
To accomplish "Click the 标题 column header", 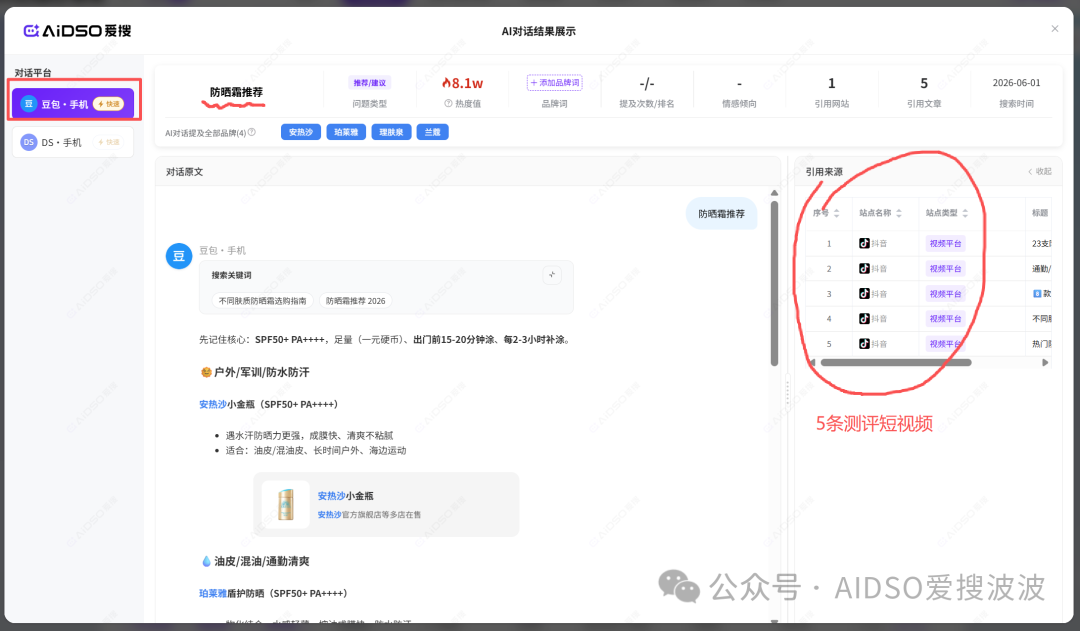I will coord(1040,213).
